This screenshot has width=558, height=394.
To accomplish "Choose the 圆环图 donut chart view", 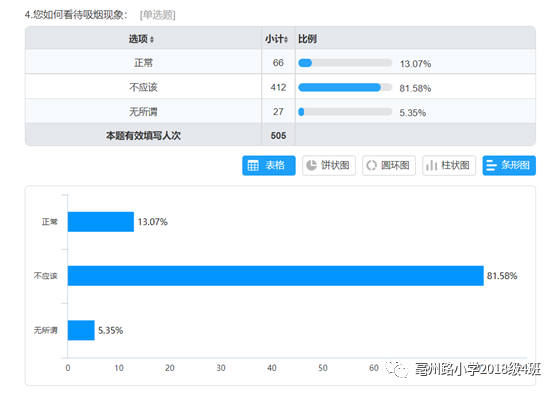I will (x=389, y=166).
